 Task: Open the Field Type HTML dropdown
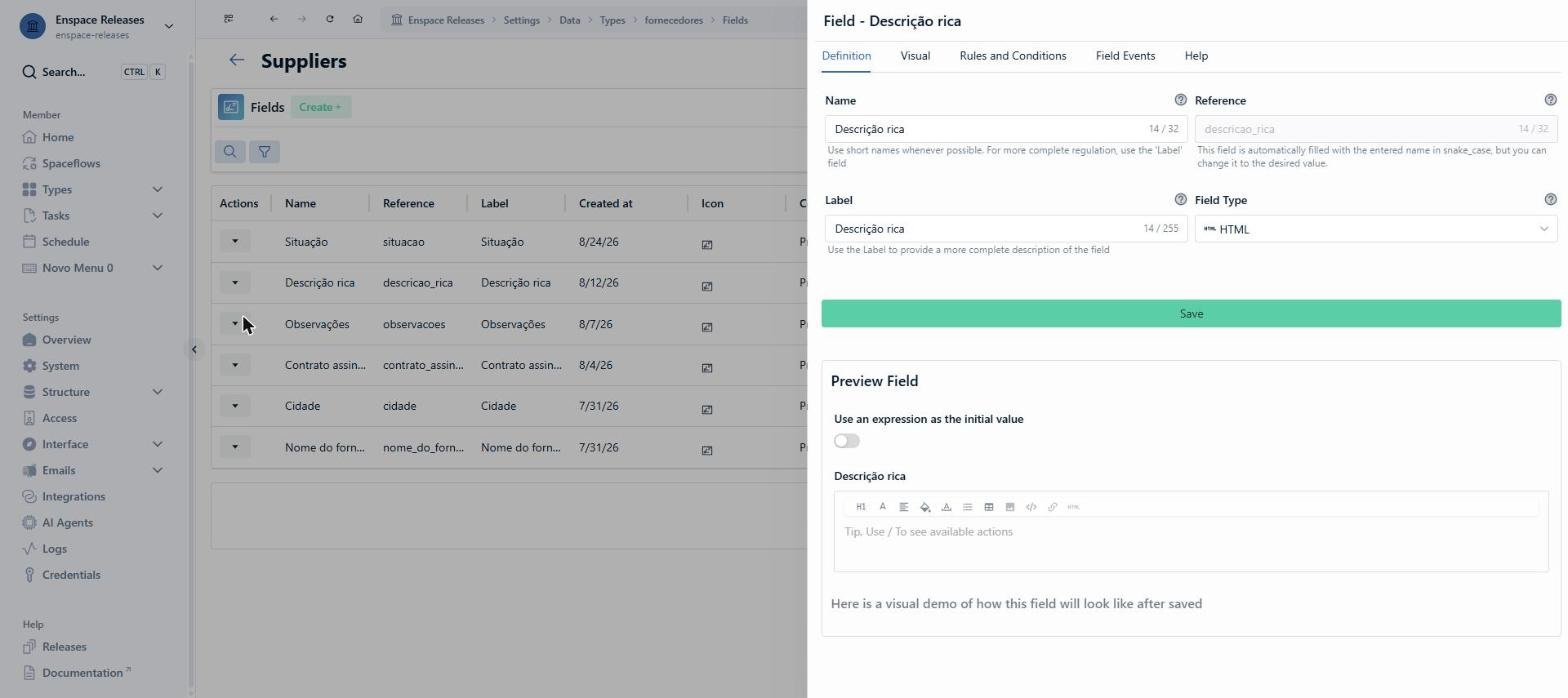[1376, 229]
